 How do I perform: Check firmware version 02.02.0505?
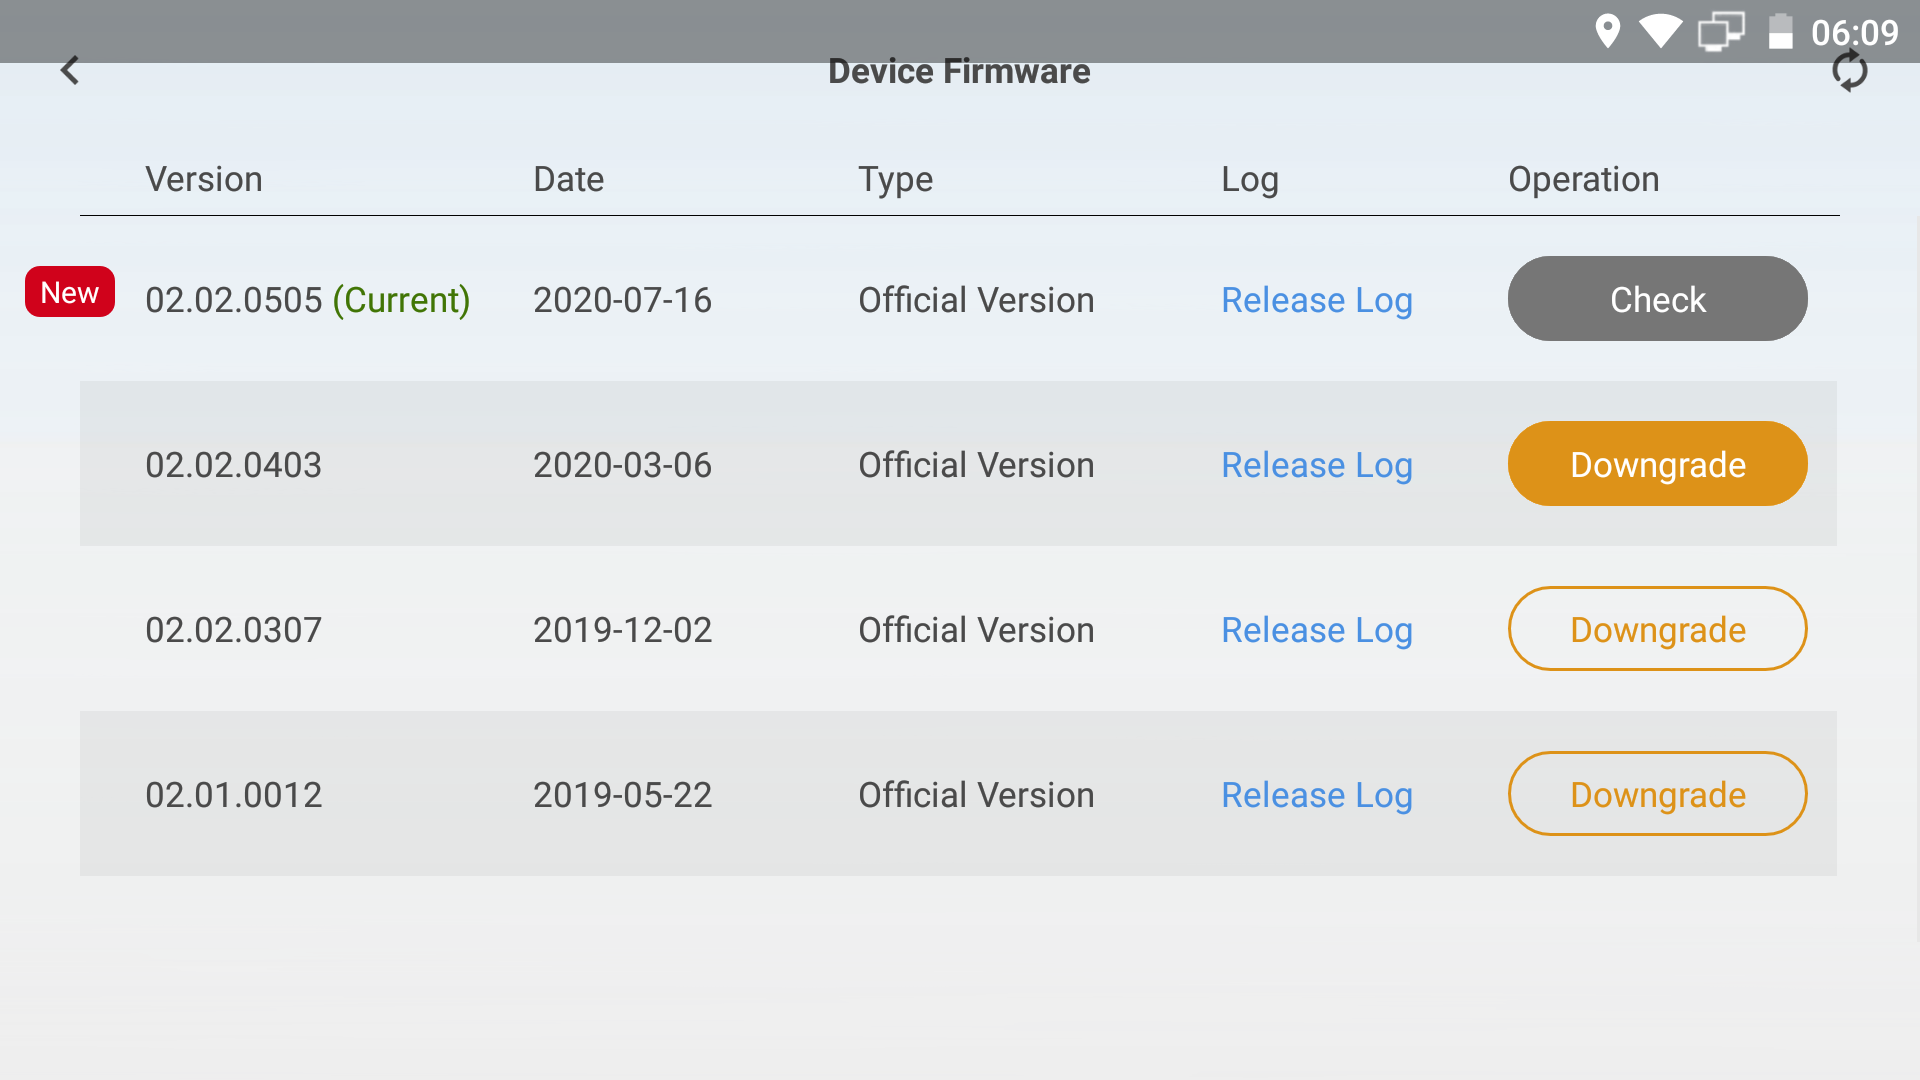(x=1657, y=299)
